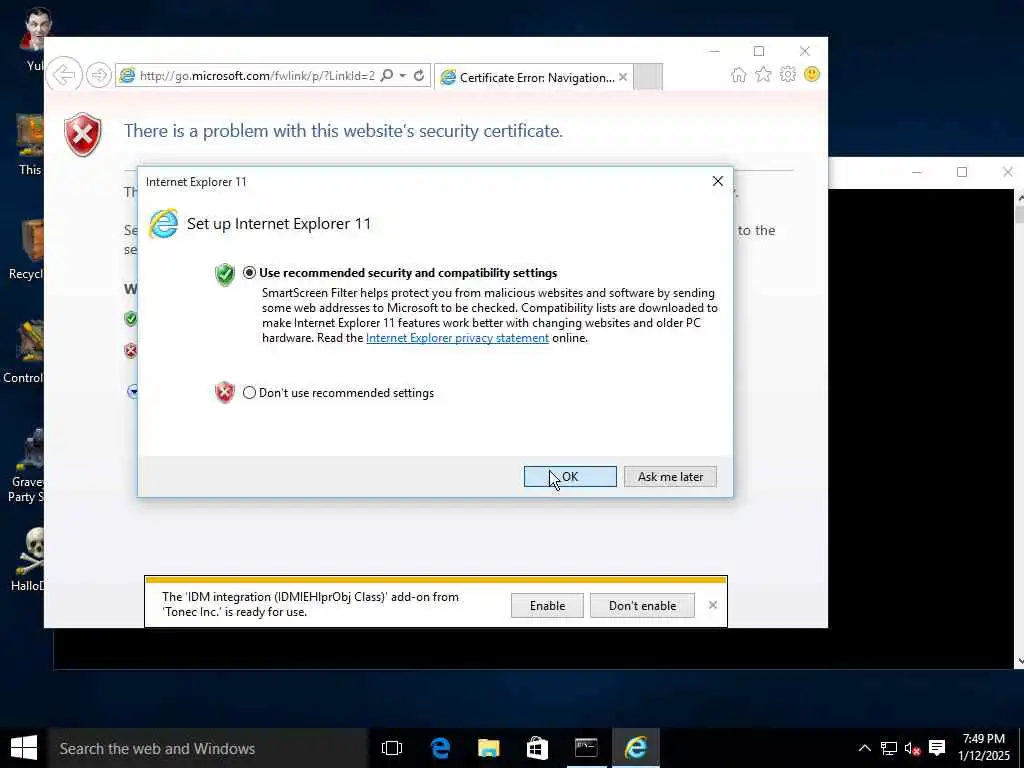Click Internet Explorer taskbar icon
This screenshot has height=768, width=1024.
point(635,748)
